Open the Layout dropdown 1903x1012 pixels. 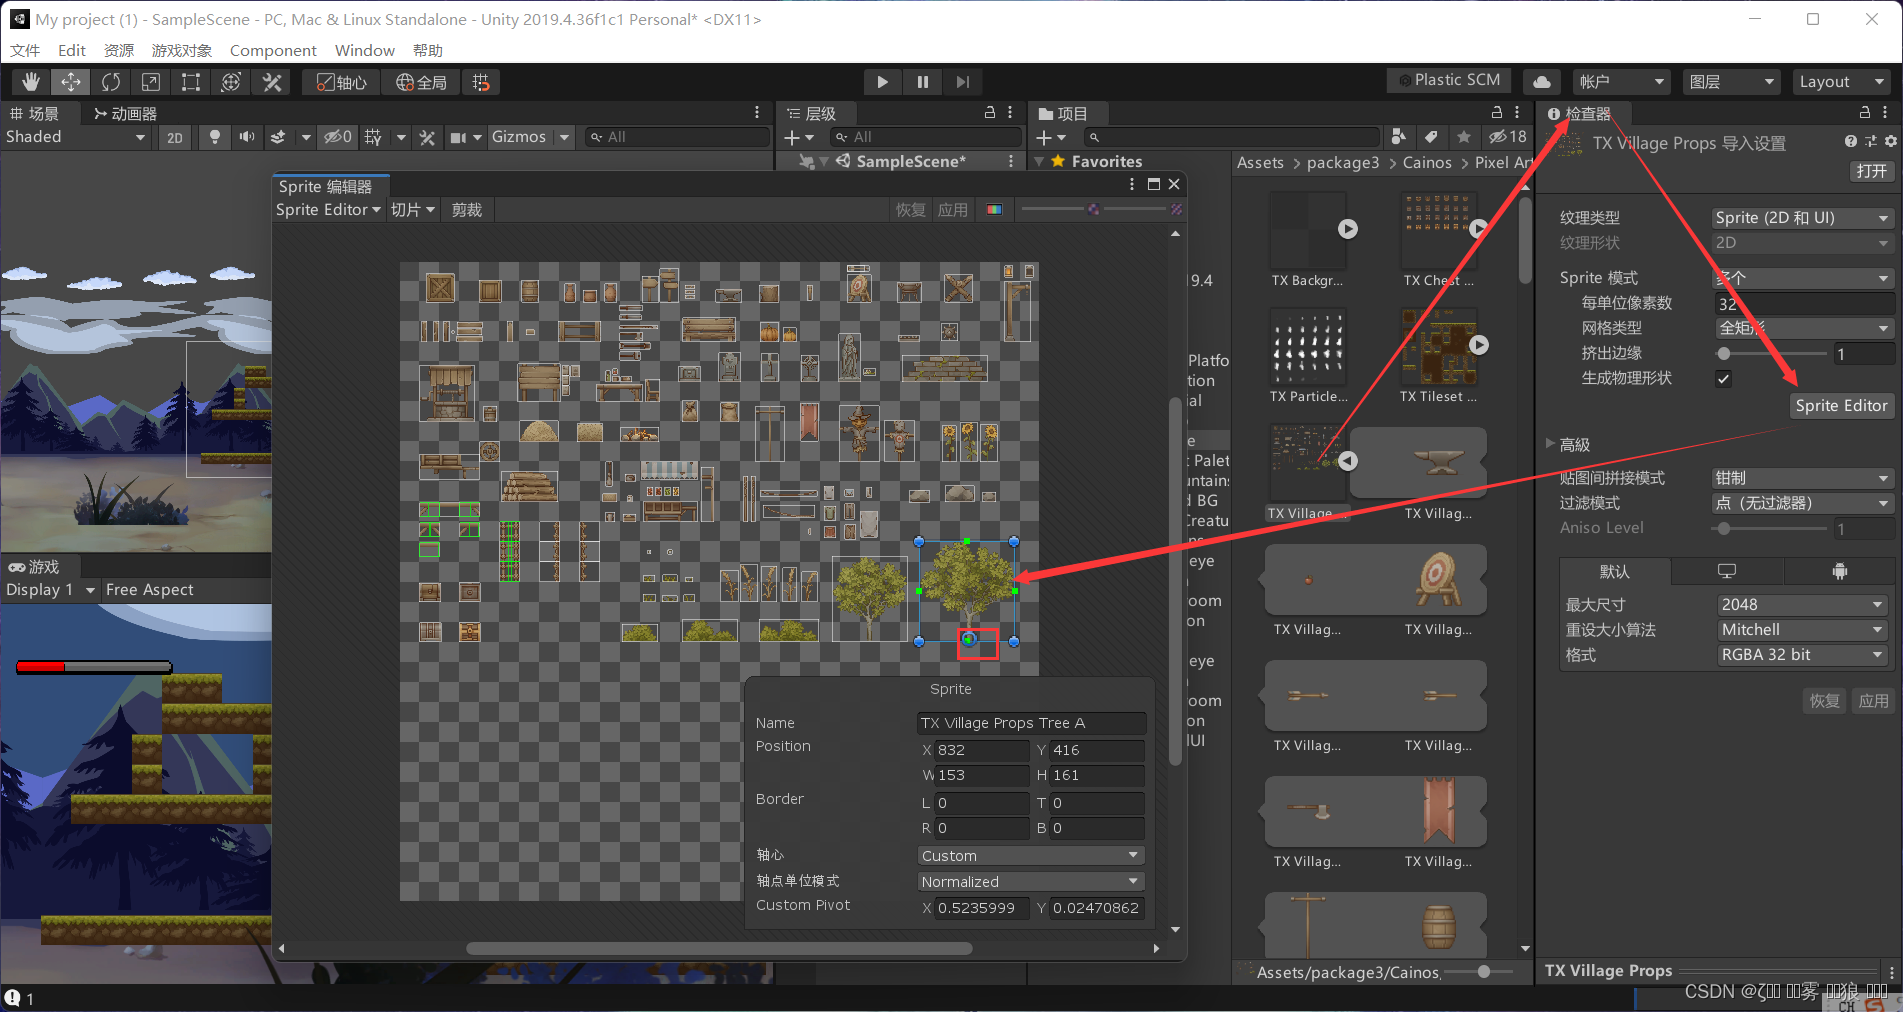(x=1840, y=82)
